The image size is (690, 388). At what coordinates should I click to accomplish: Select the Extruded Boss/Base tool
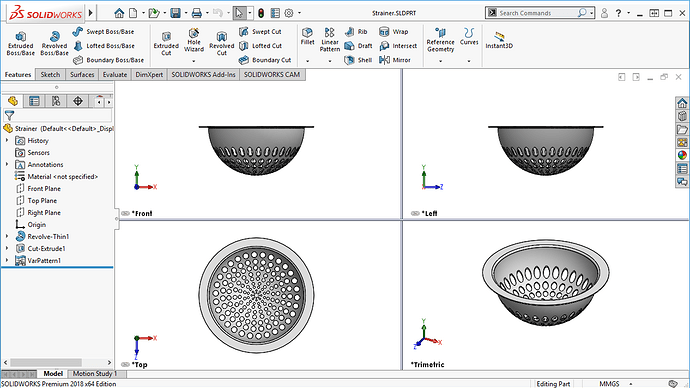(20, 44)
